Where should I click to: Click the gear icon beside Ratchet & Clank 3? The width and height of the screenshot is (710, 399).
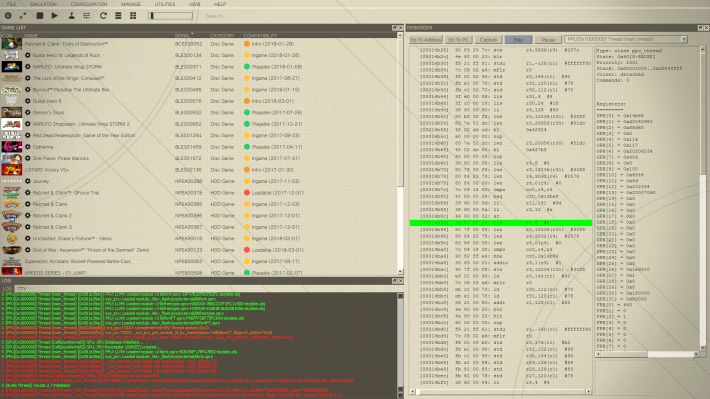(x=28, y=227)
